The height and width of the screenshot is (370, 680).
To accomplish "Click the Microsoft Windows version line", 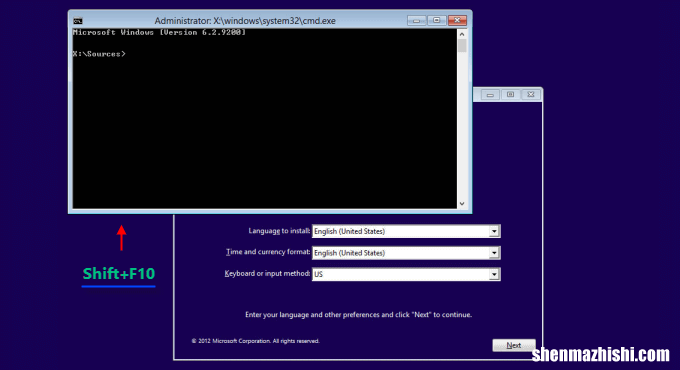I will (159, 33).
